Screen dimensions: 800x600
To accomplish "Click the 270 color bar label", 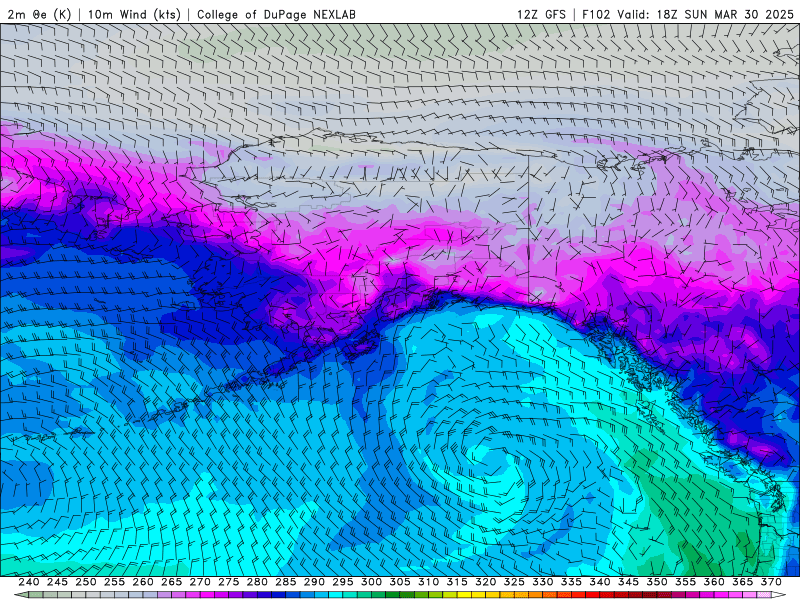I will (x=200, y=582).
